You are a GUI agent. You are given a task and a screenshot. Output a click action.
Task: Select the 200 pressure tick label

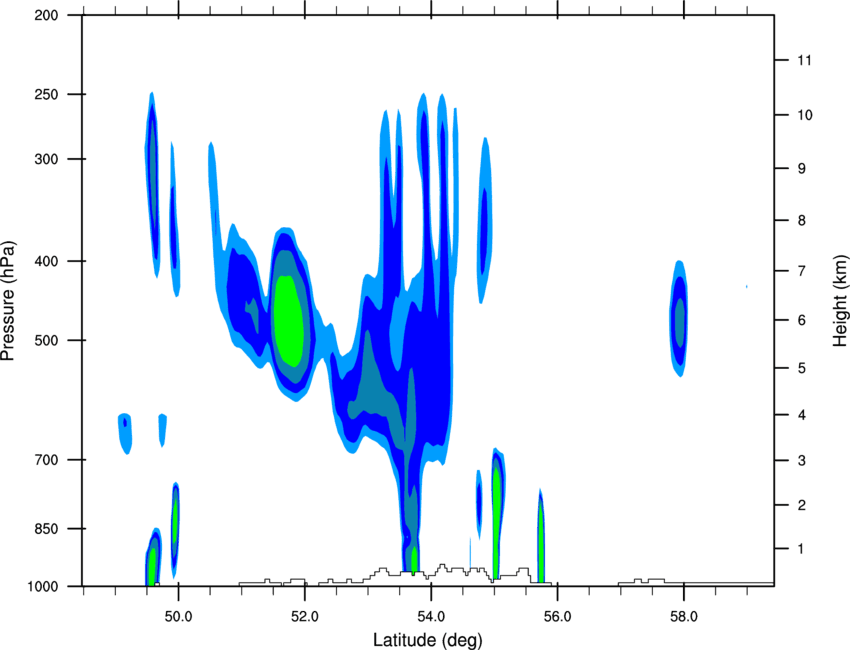pos(47,15)
